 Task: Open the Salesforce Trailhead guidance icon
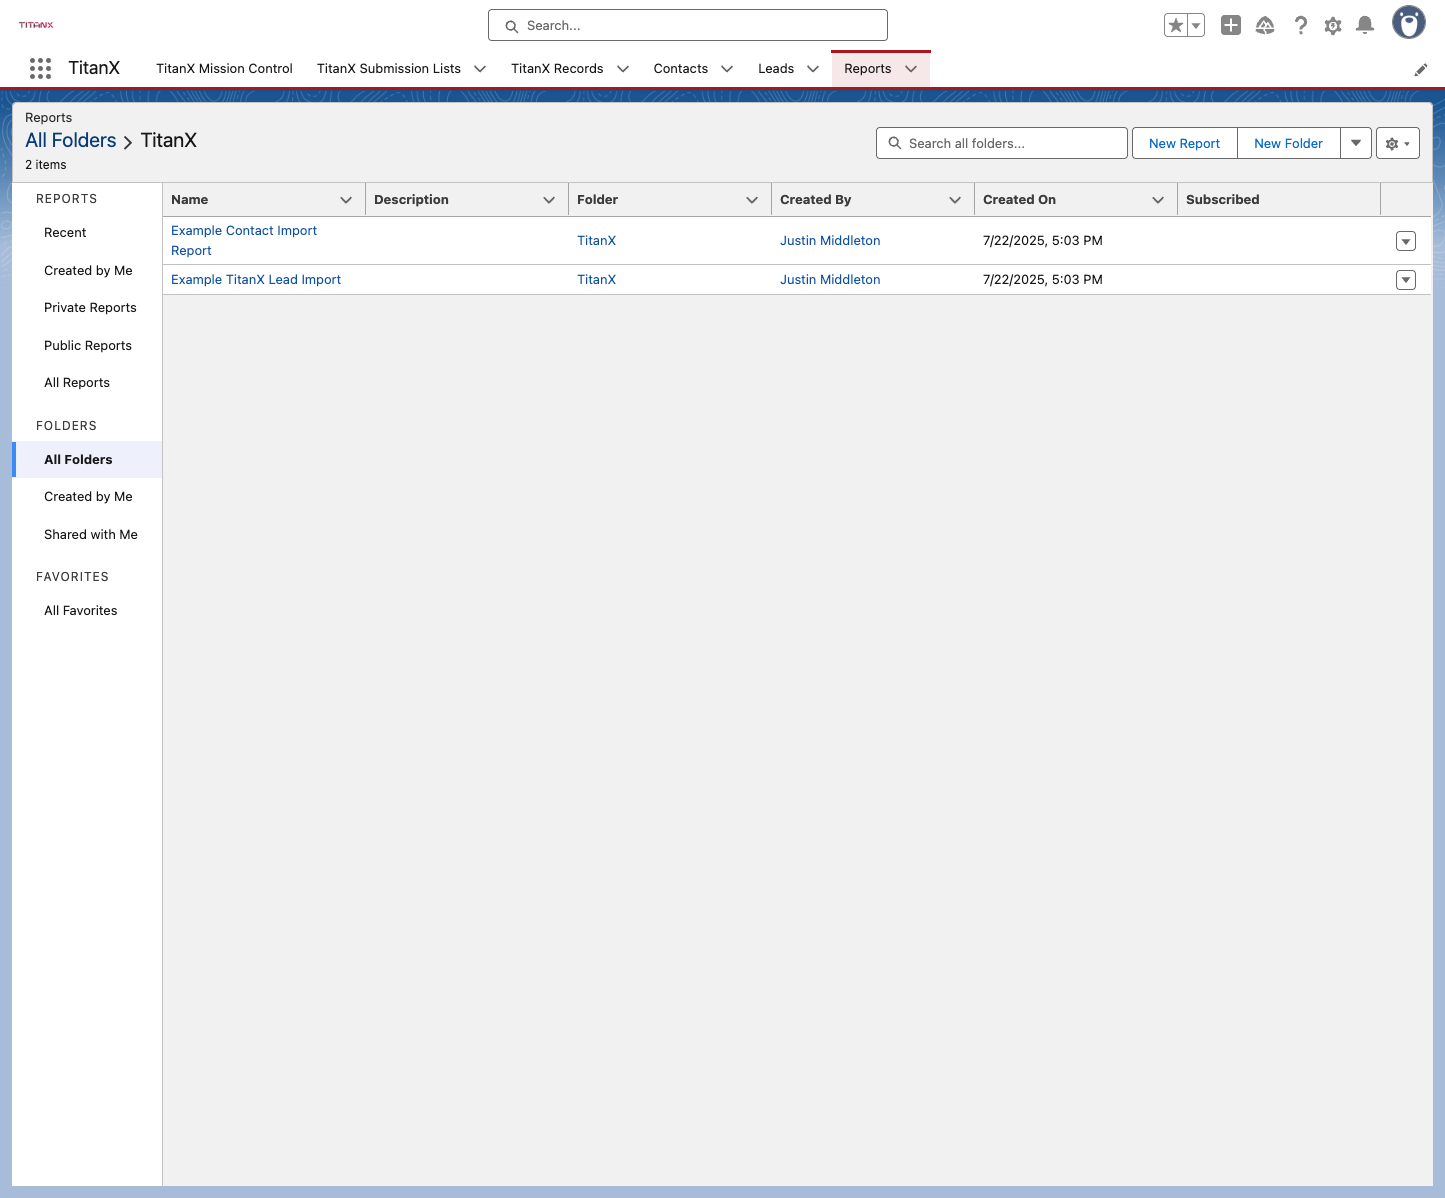tap(1265, 25)
